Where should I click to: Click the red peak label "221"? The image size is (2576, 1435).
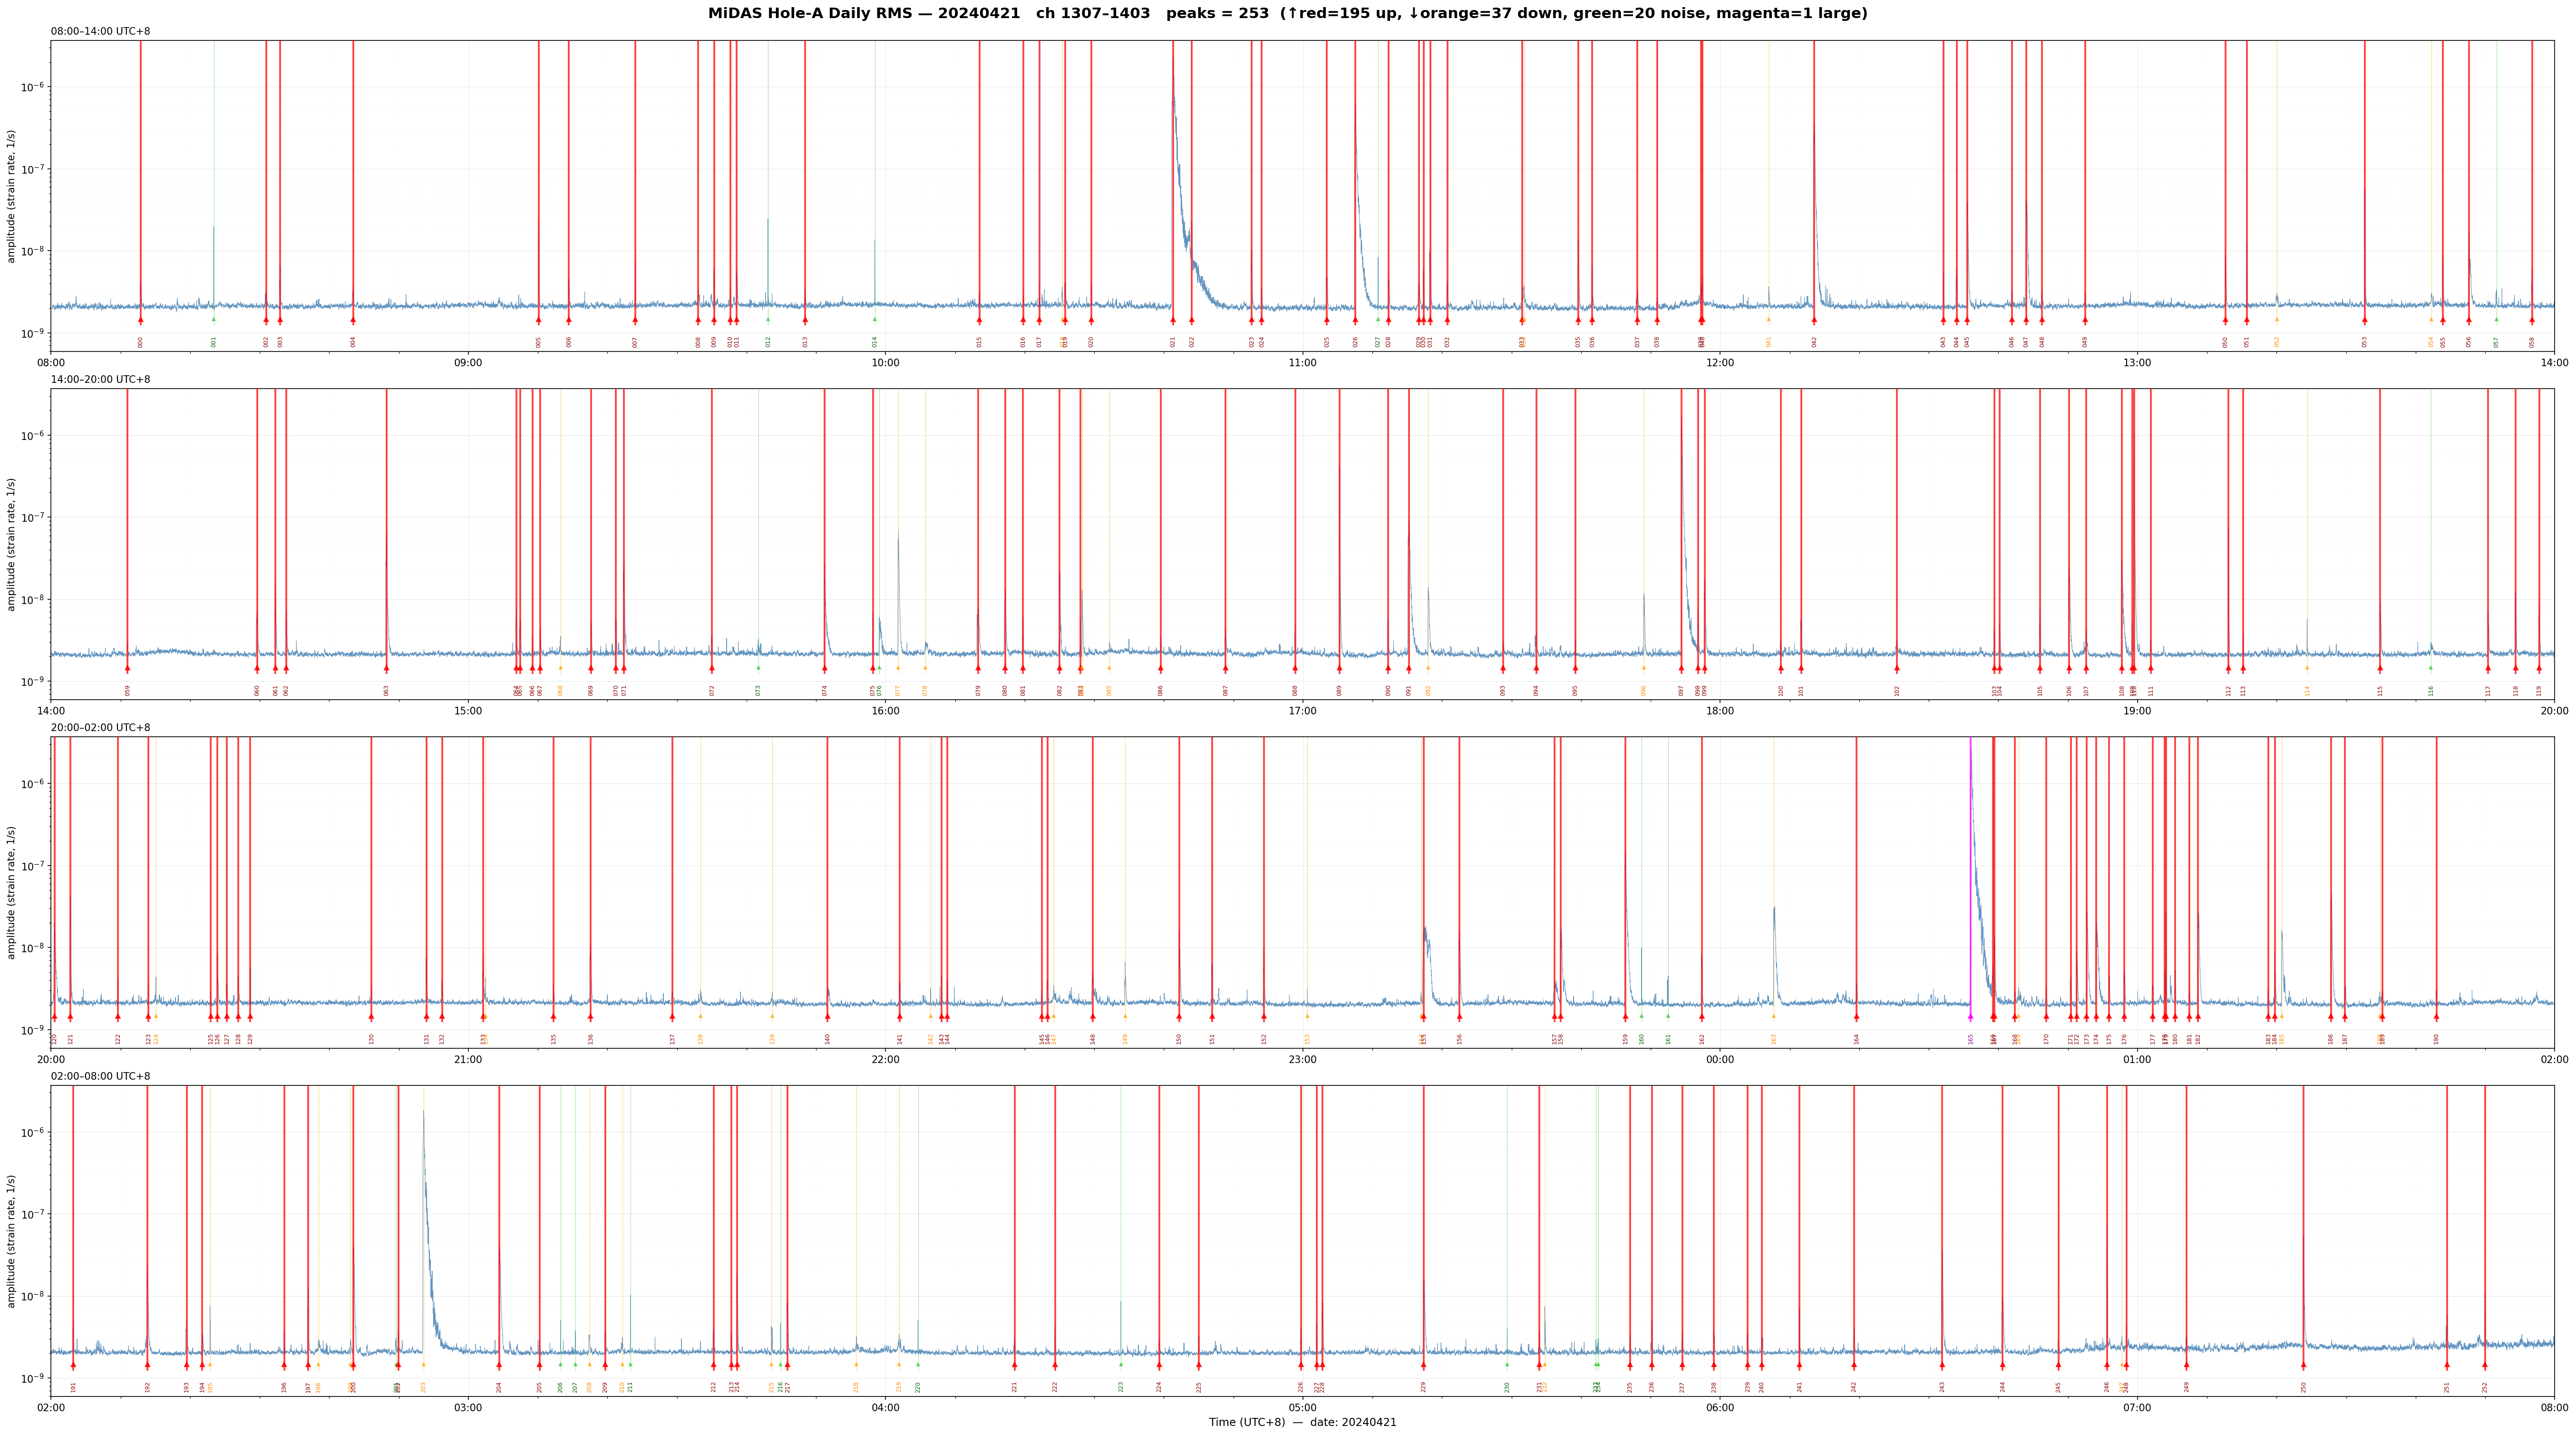point(1014,1387)
